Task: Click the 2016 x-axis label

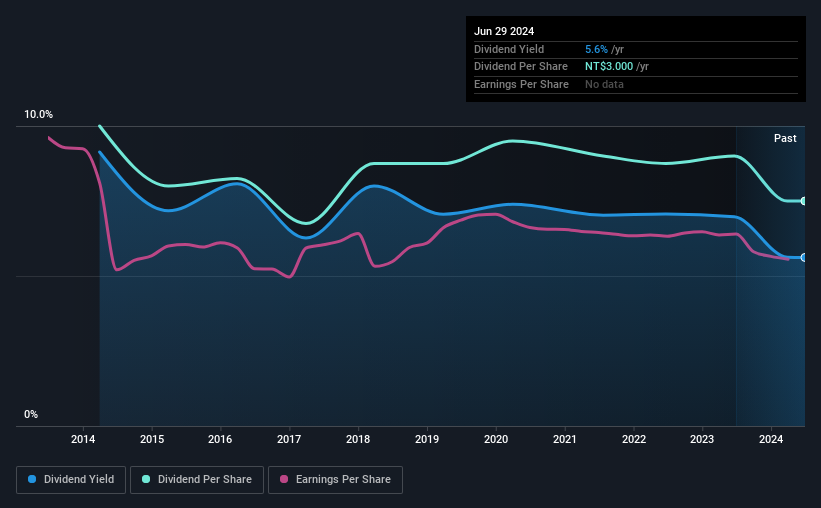Action: click(x=220, y=439)
